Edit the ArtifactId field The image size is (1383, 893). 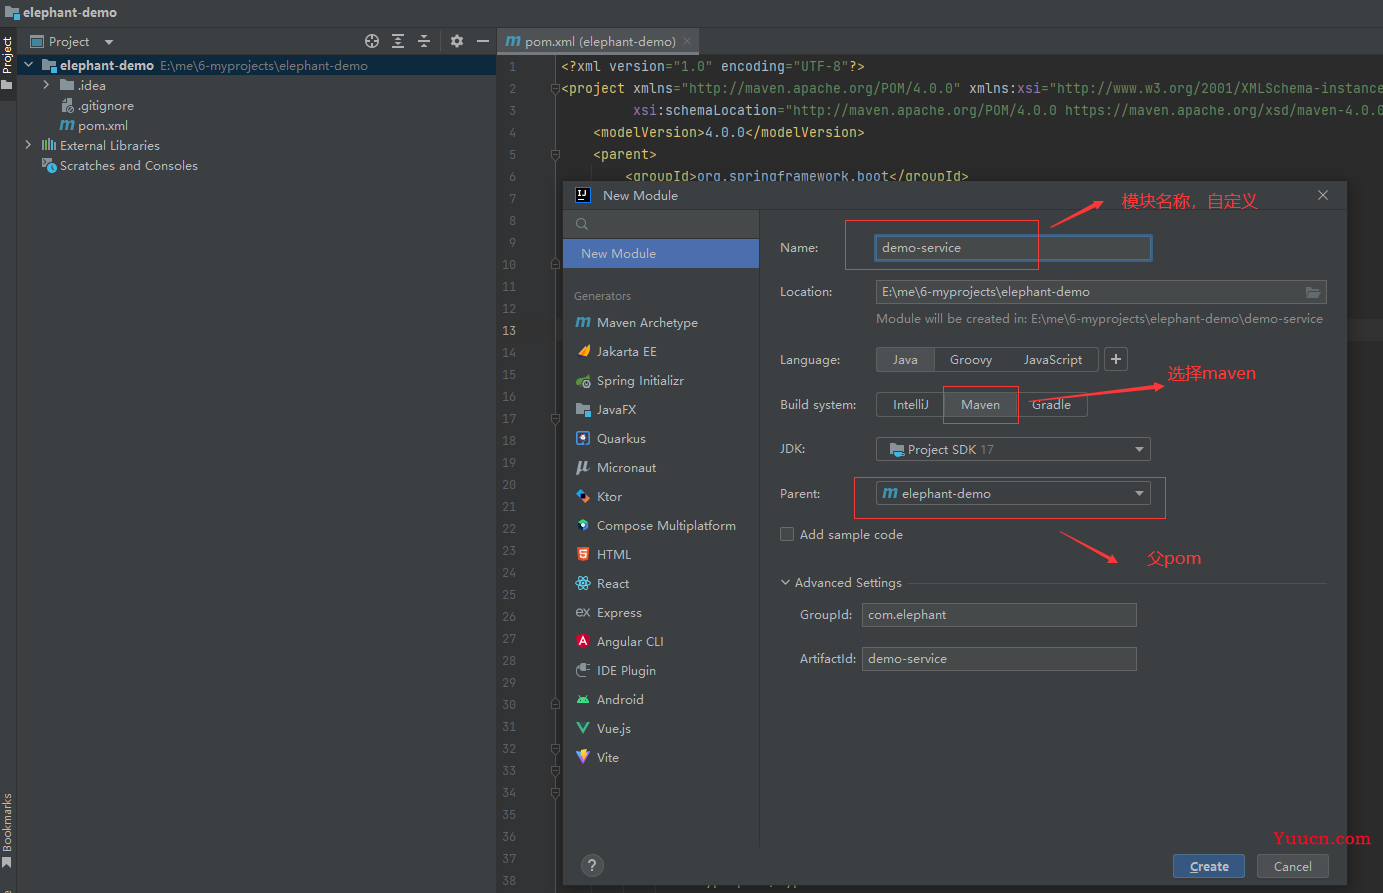click(x=999, y=658)
